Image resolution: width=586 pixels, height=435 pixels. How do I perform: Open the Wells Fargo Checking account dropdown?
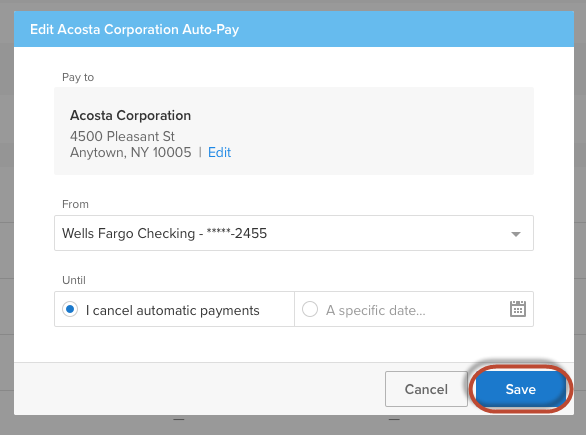294,233
